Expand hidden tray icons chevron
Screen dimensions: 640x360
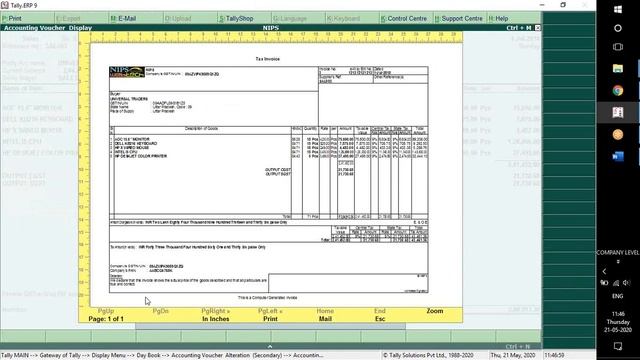tap(604, 271)
